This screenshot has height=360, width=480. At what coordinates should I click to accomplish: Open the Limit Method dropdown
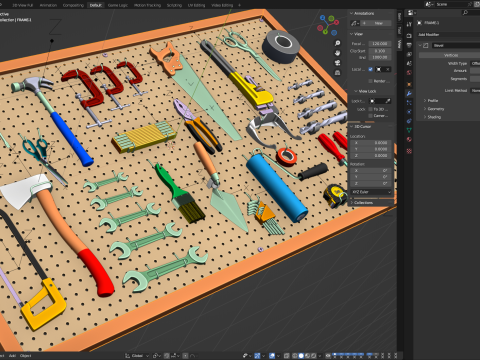[475, 91]
